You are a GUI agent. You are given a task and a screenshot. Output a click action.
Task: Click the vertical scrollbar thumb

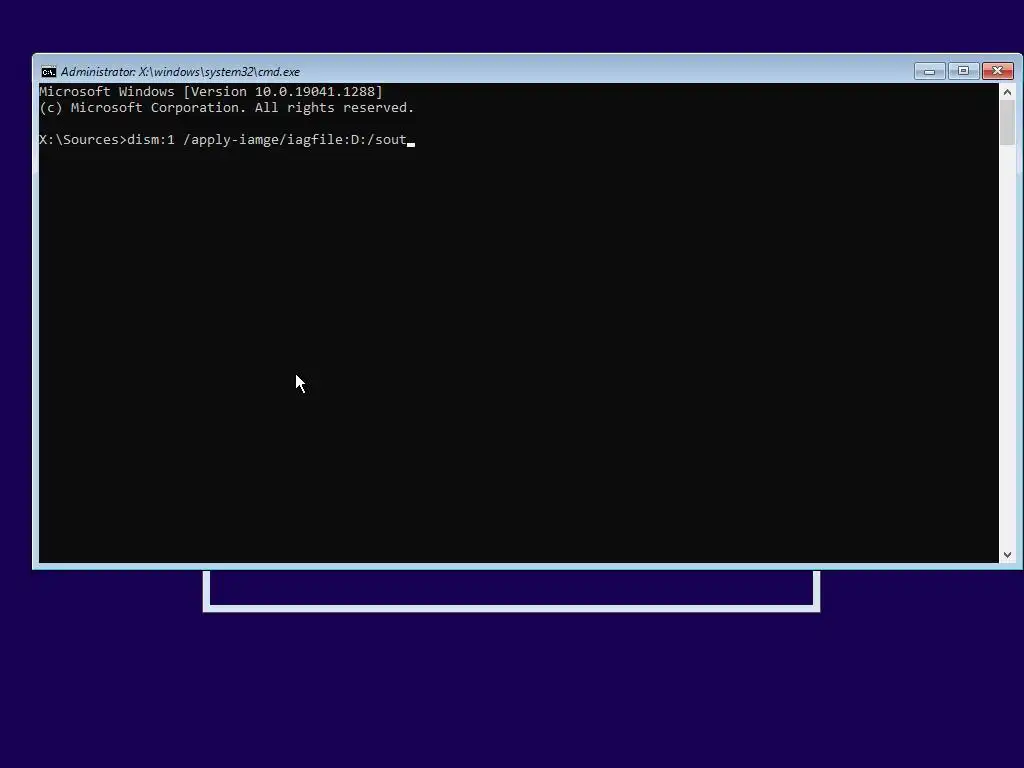pos(1007,123)
